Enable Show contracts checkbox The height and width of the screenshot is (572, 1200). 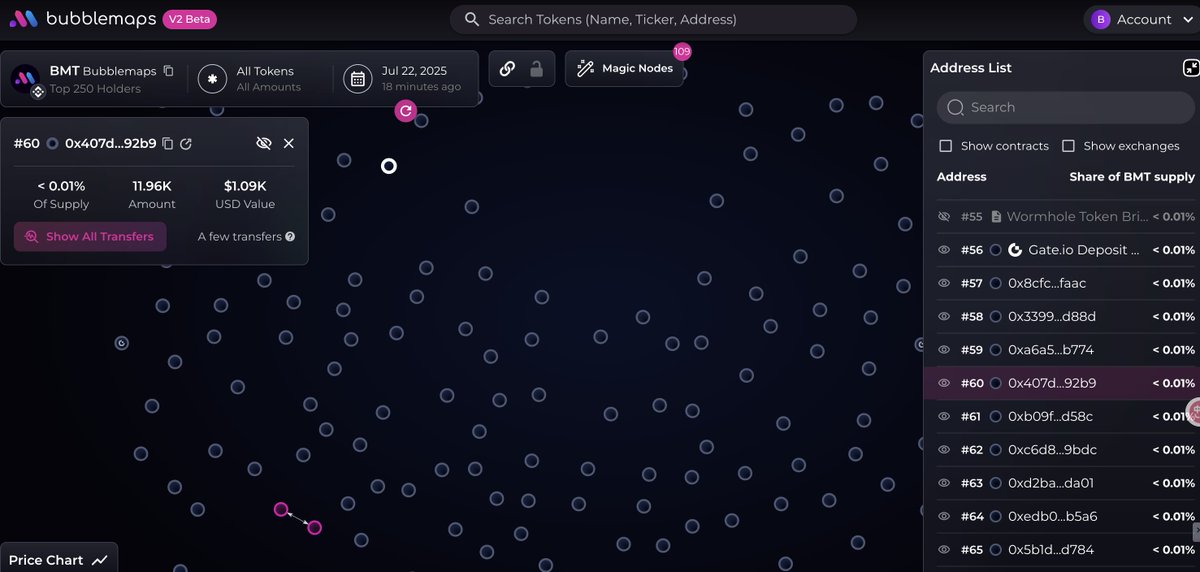(946, 146)
